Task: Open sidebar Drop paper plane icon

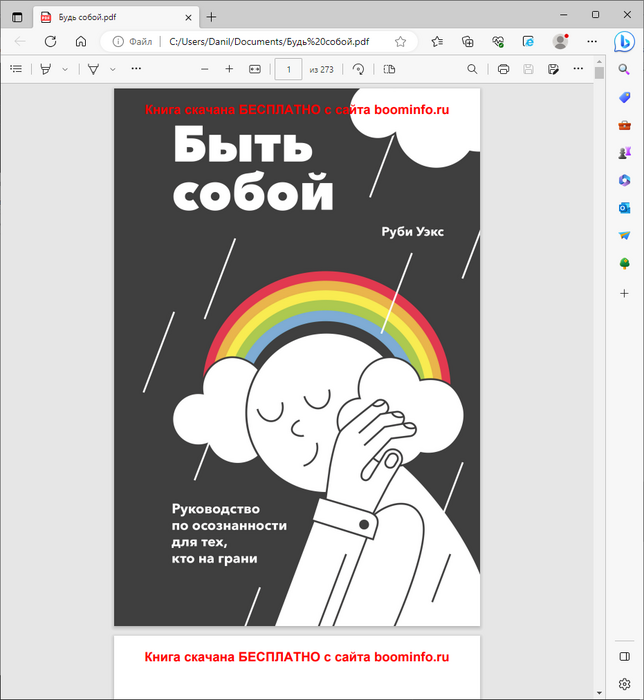Action: 624,236
